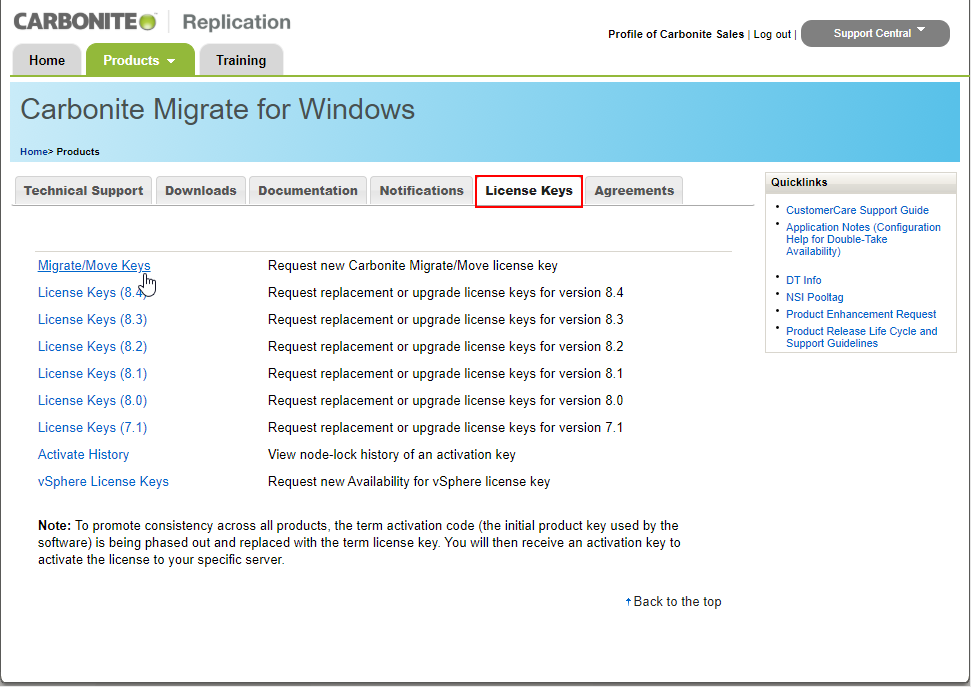
Task: Click the Carbonite Replication logo
Action: click(x=152, y=21)
